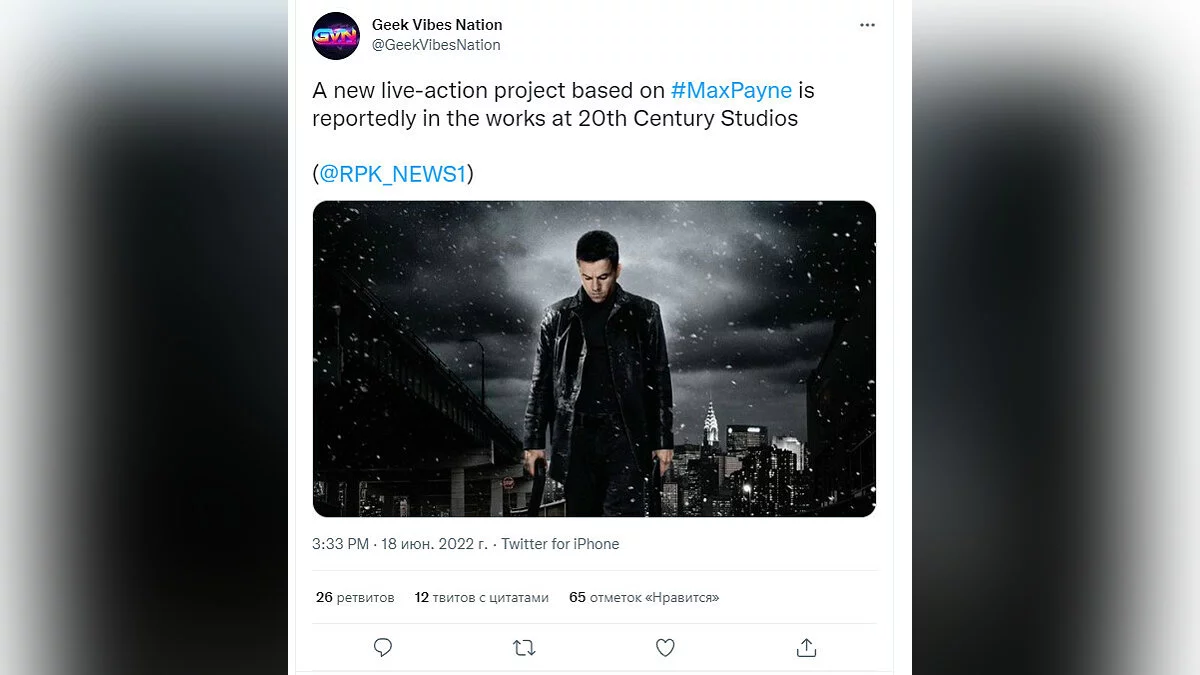The image size is (1200, 675).
Task: Click the Twitter for iPhone source link
Action: pyautogui.click(x=560, y=544)
